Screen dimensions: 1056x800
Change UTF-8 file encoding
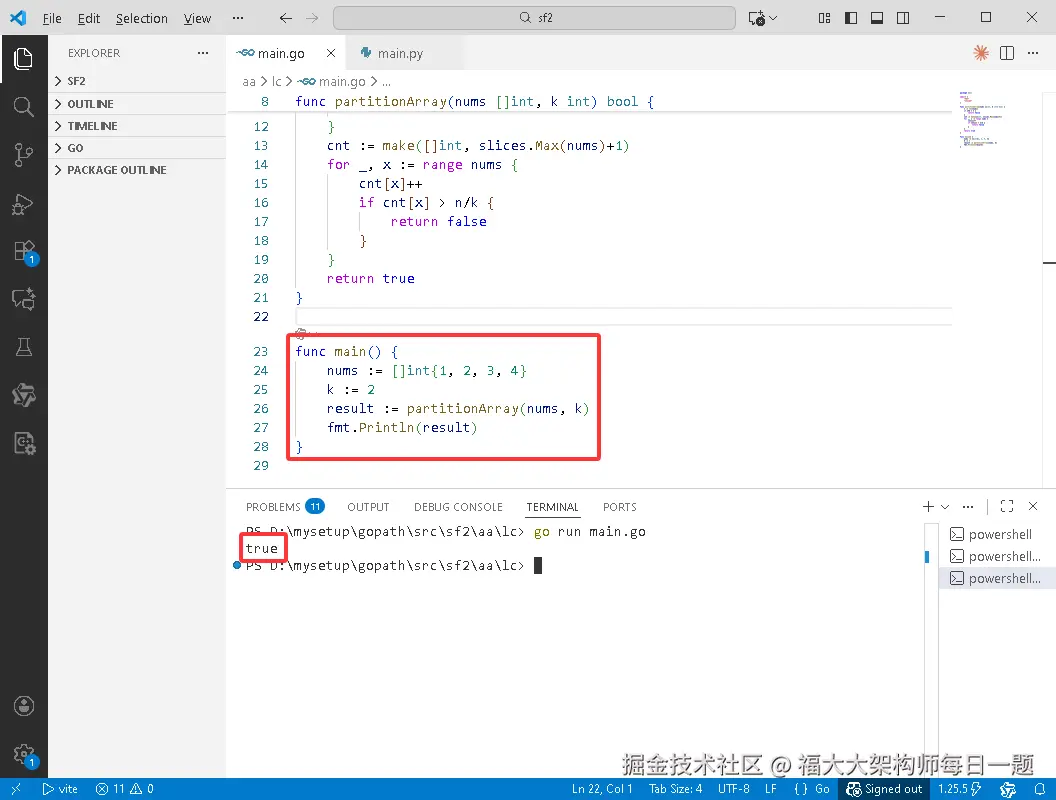(733, 789)
